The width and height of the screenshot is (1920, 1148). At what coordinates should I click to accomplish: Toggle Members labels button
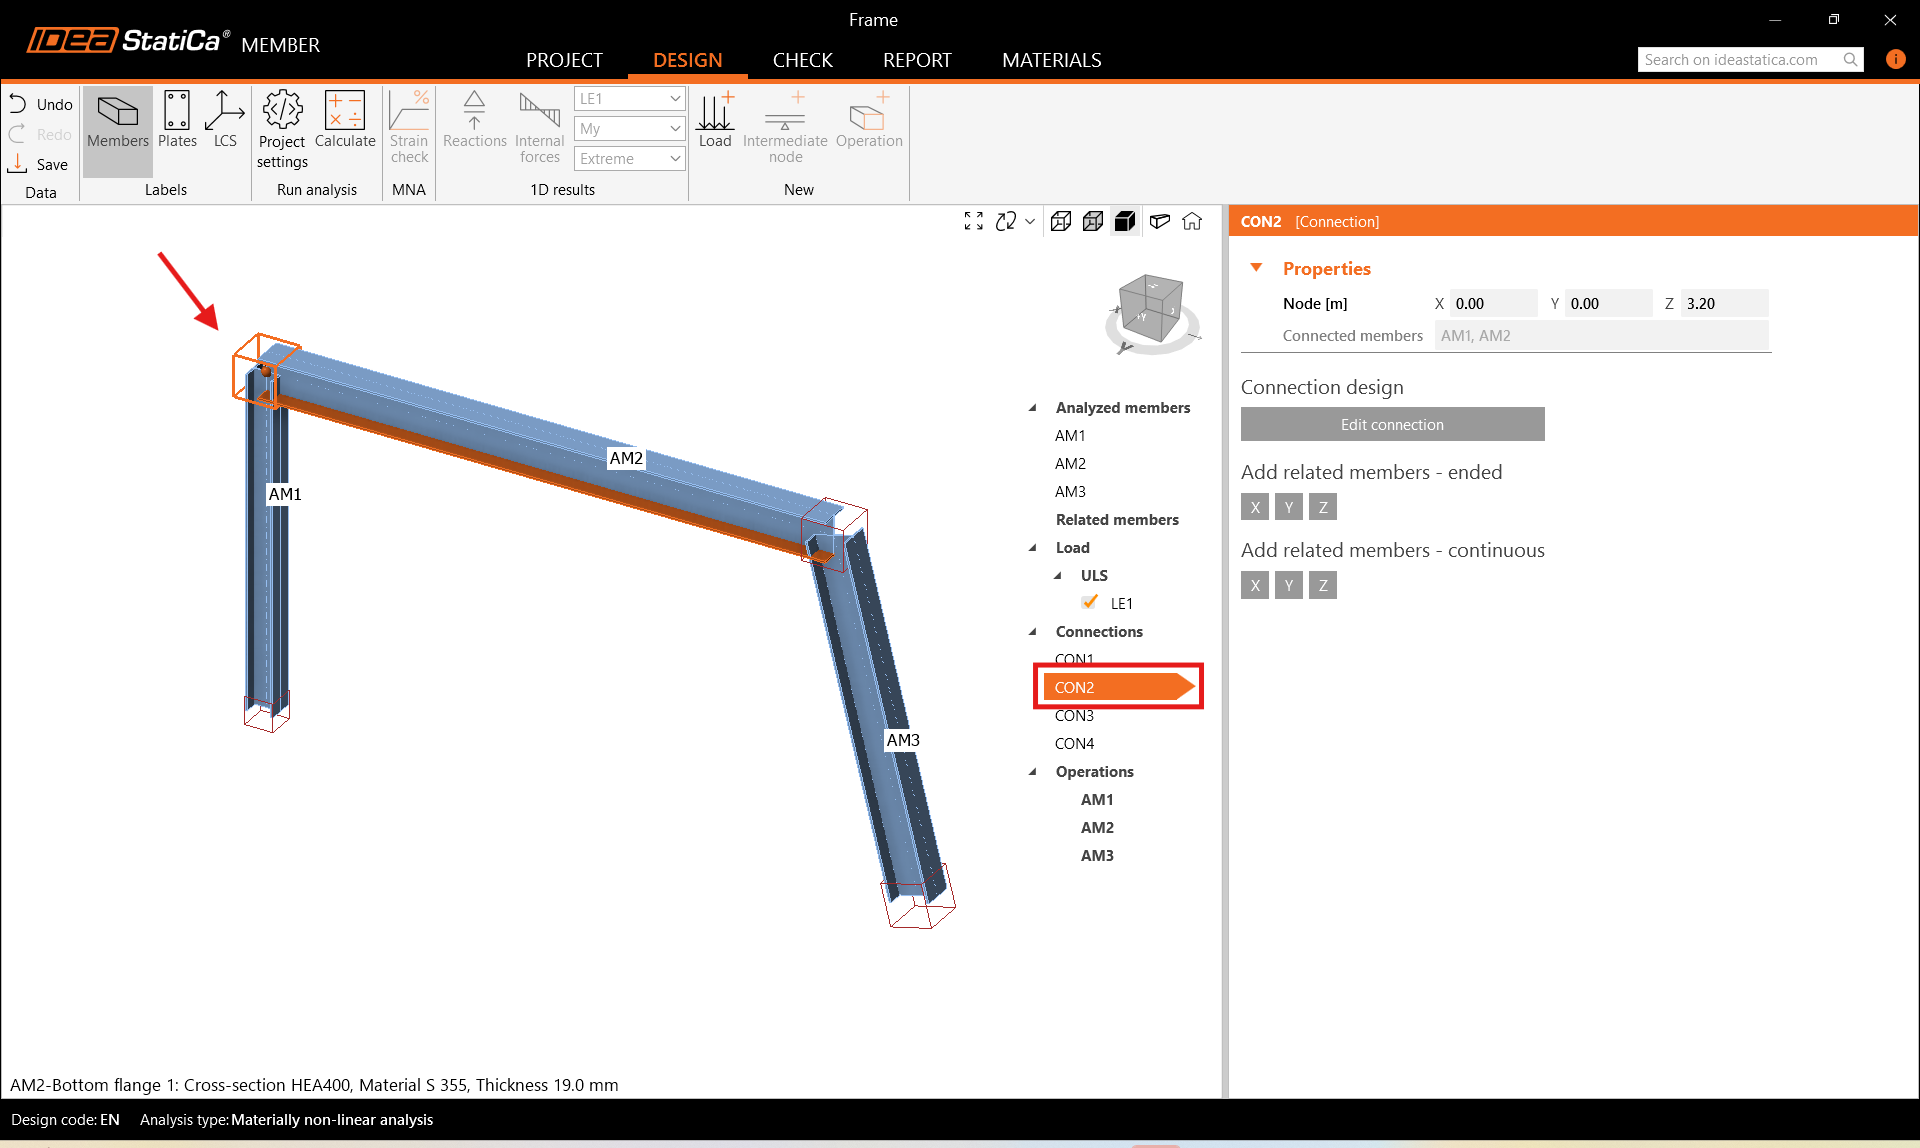[118, 120]
